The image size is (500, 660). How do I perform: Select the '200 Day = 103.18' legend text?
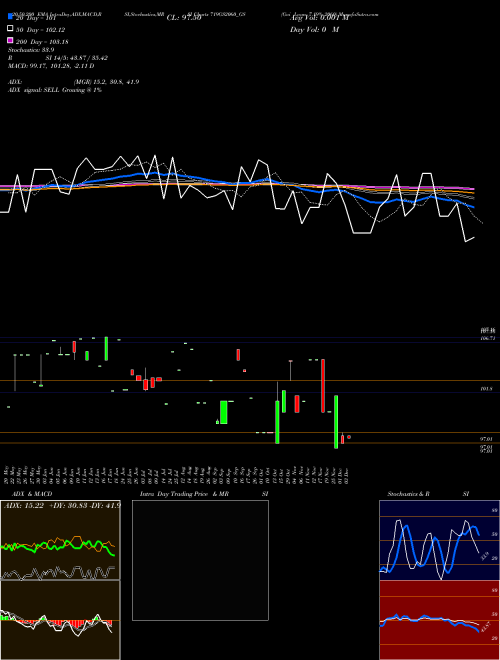tap(42, 42)
